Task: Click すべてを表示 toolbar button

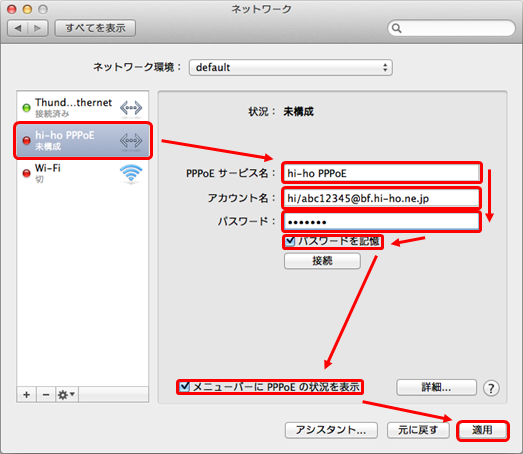Action: tap(95, 28)
